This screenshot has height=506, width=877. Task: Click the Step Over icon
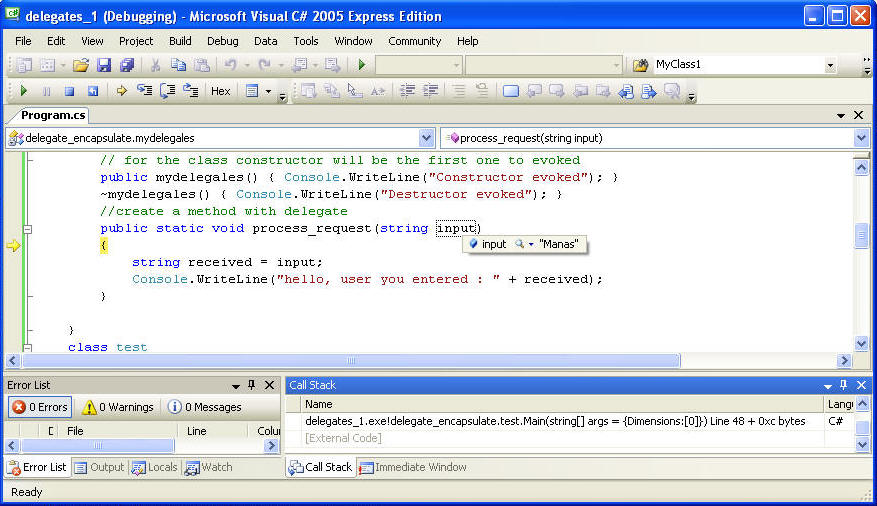(x=167, y=91)
